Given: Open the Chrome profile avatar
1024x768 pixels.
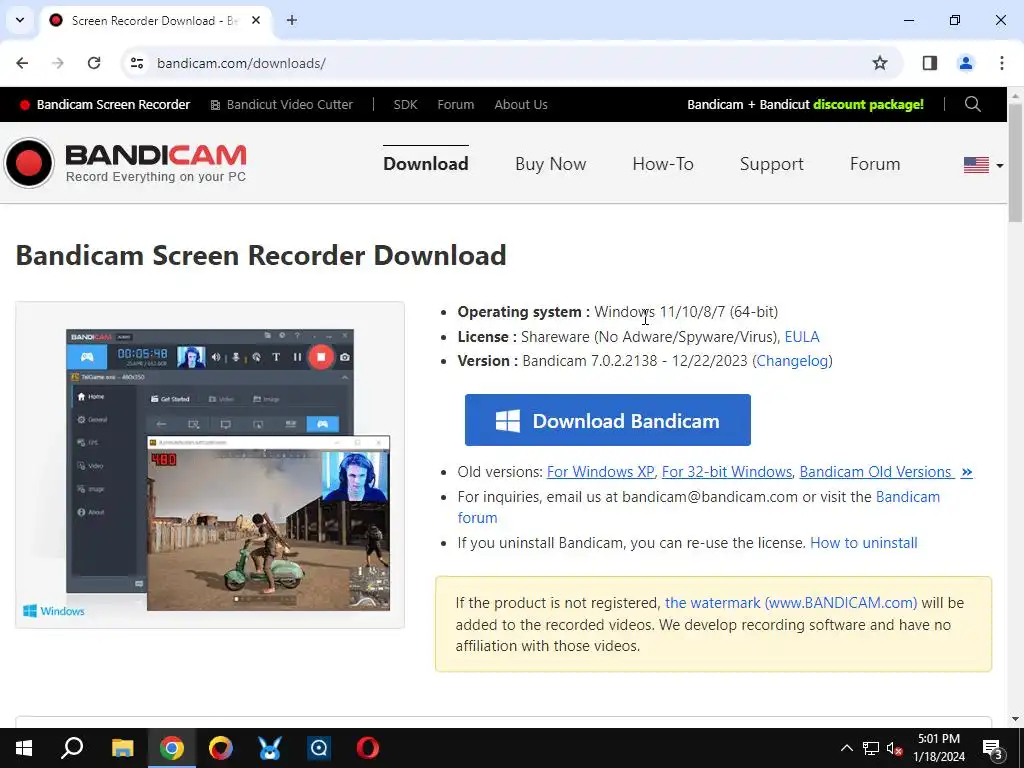Looking at the screenshot, I should [x=965, y=63].
